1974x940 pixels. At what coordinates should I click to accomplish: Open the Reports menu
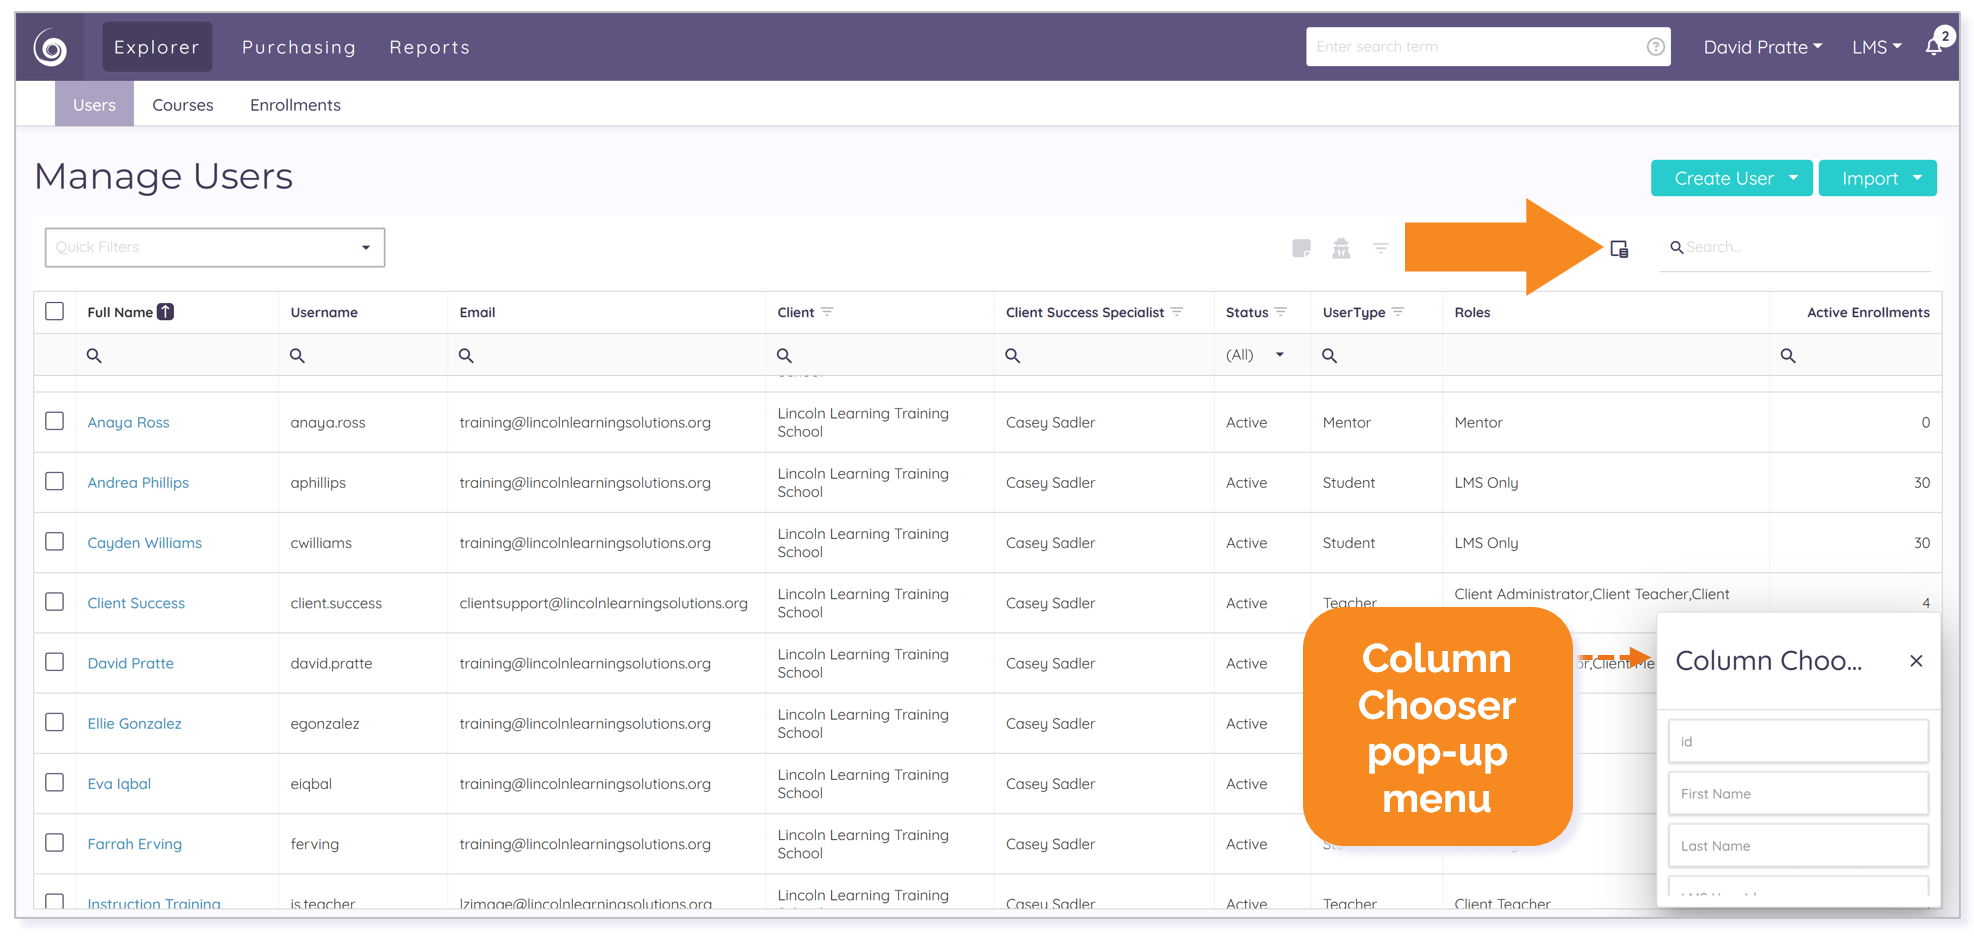coord(430,47)
